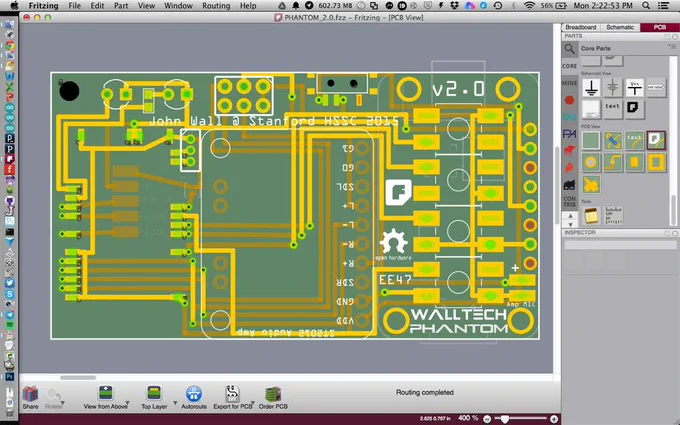The height and width of the screenshot is (425, 680).
Task: Select the ground symbol part
Action: 591,88
